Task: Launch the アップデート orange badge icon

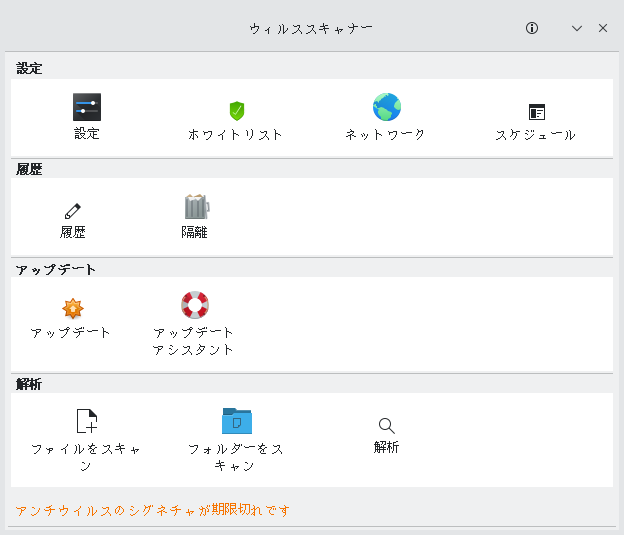Action: [x=73, y=309]
